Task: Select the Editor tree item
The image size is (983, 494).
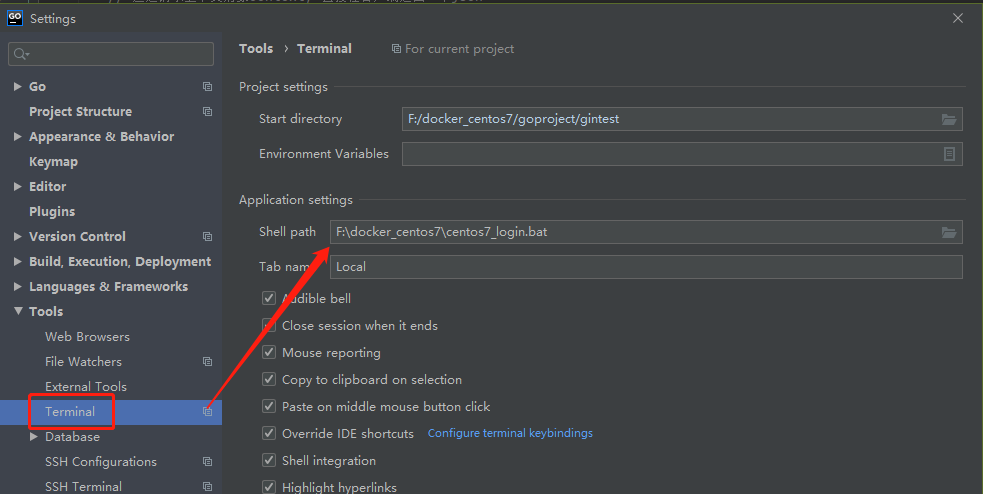Action: [48, 187]
